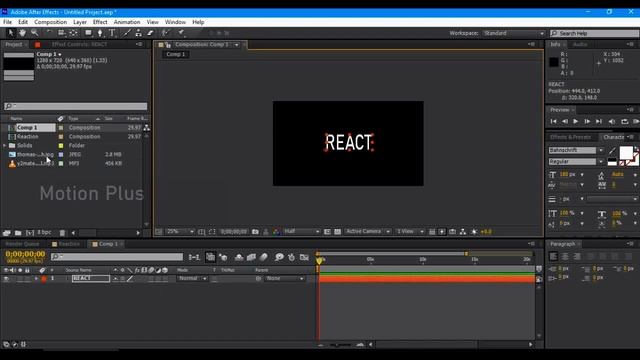Enable Frame Blending for timeline layers
Screen dimensions: 640x360
click(251, 257)
